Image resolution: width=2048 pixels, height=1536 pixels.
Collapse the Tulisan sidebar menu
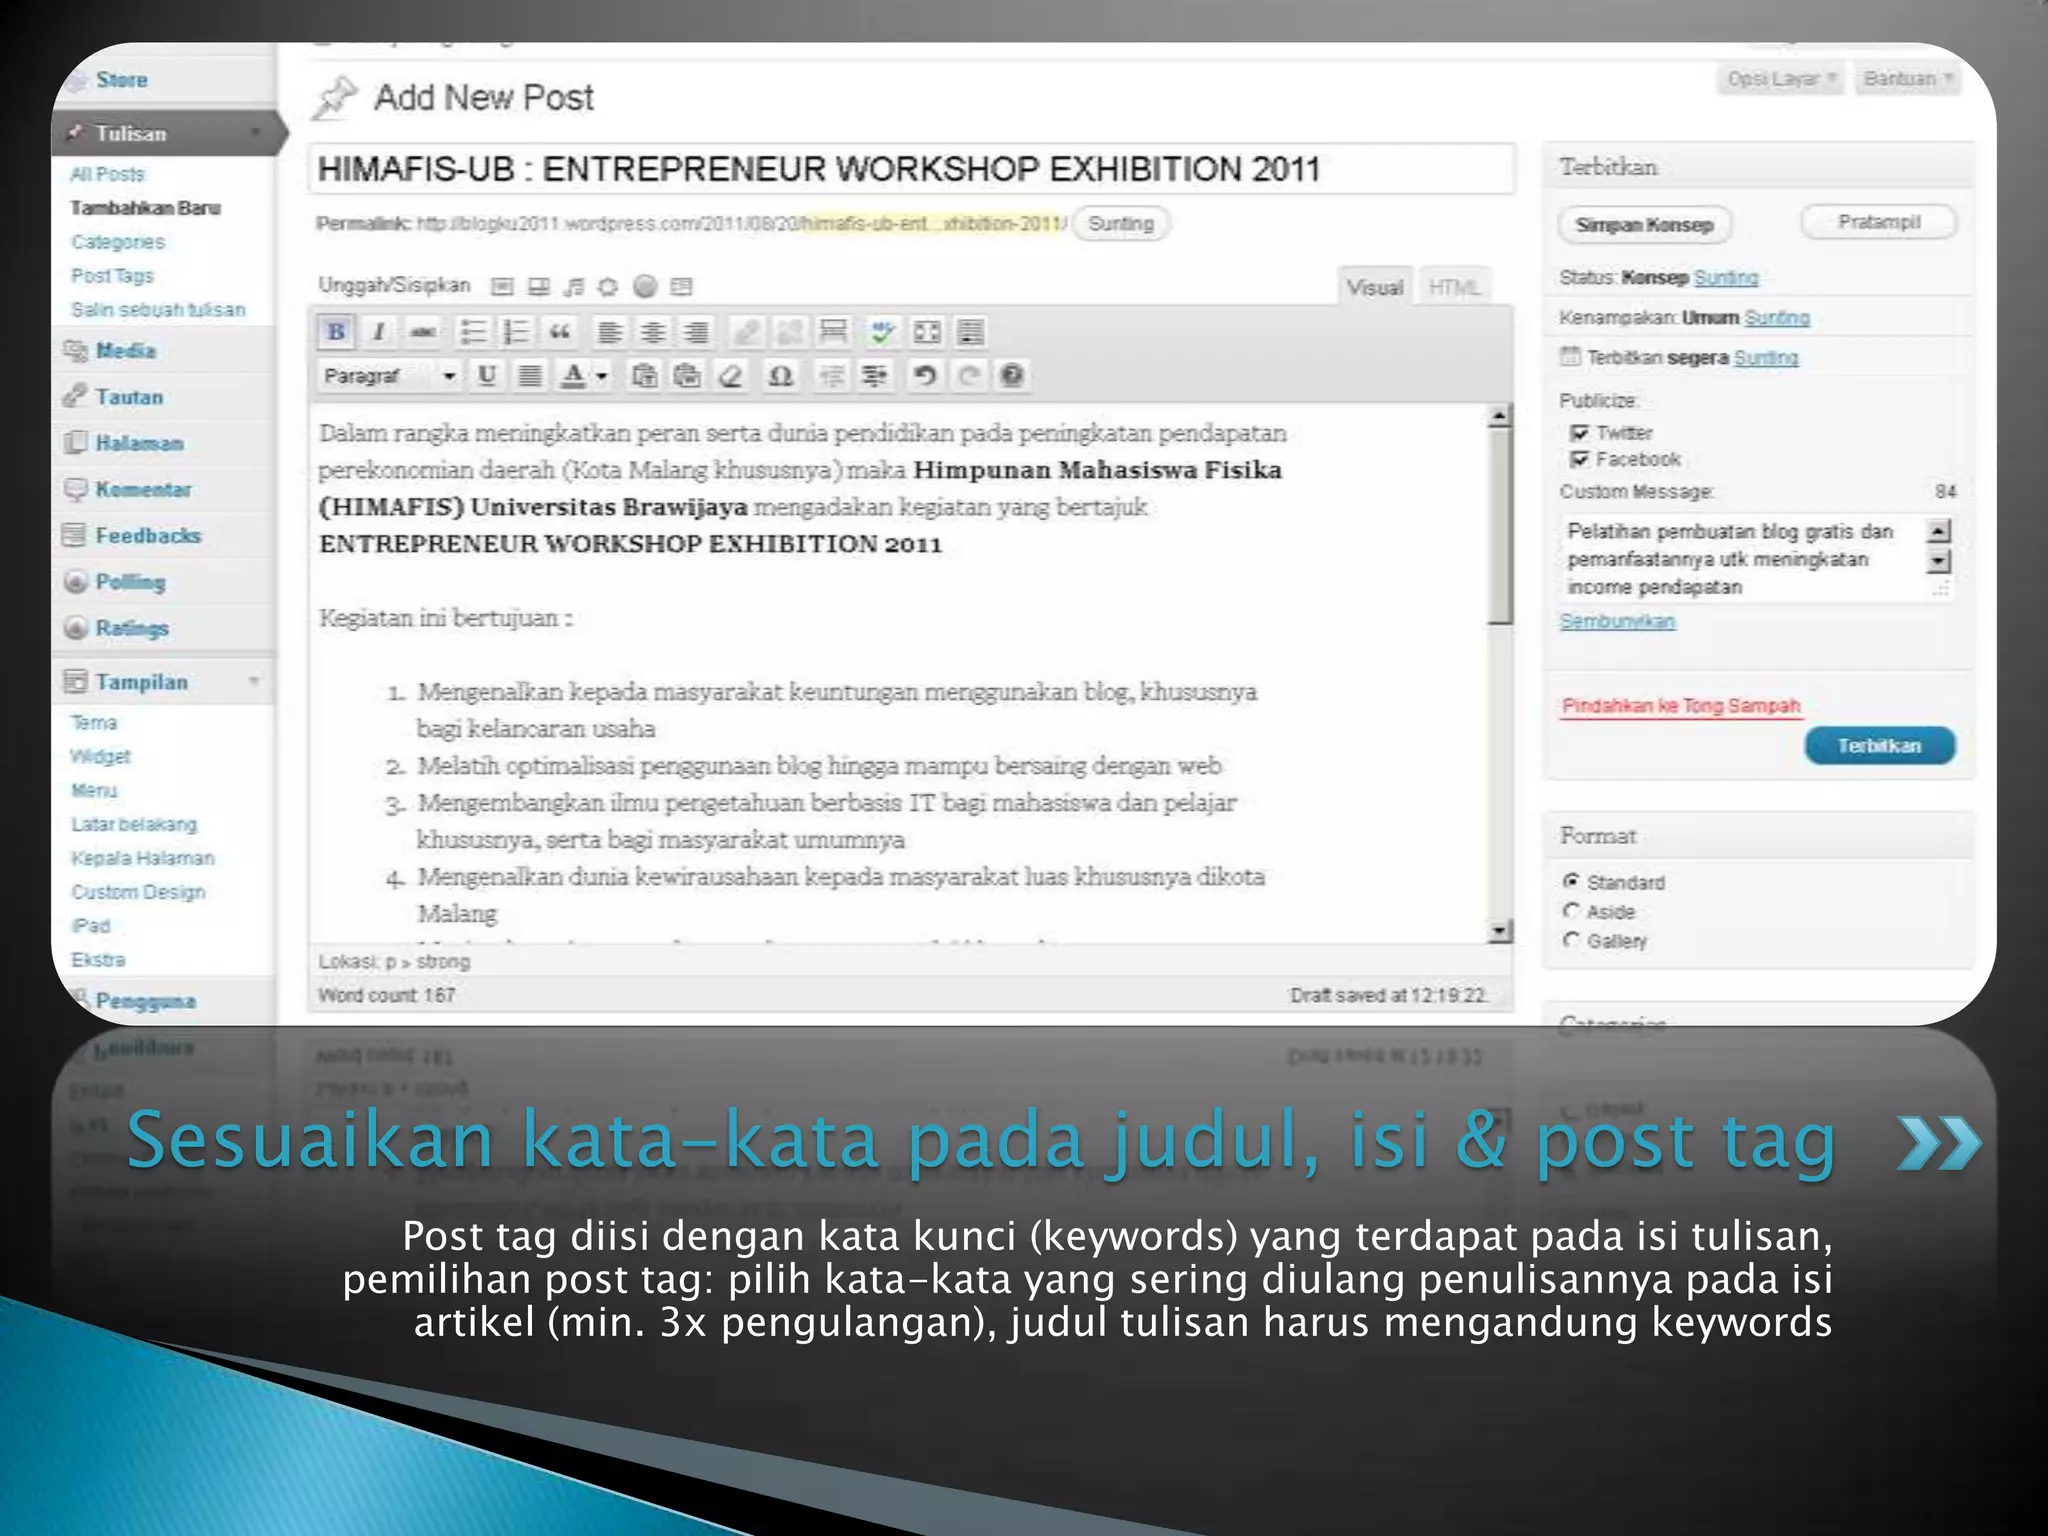point(255,133)
